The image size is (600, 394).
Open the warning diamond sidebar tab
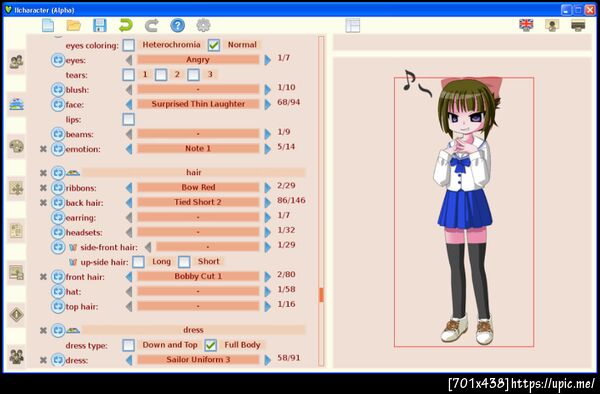pyautogui.click(x=16, y=315)
